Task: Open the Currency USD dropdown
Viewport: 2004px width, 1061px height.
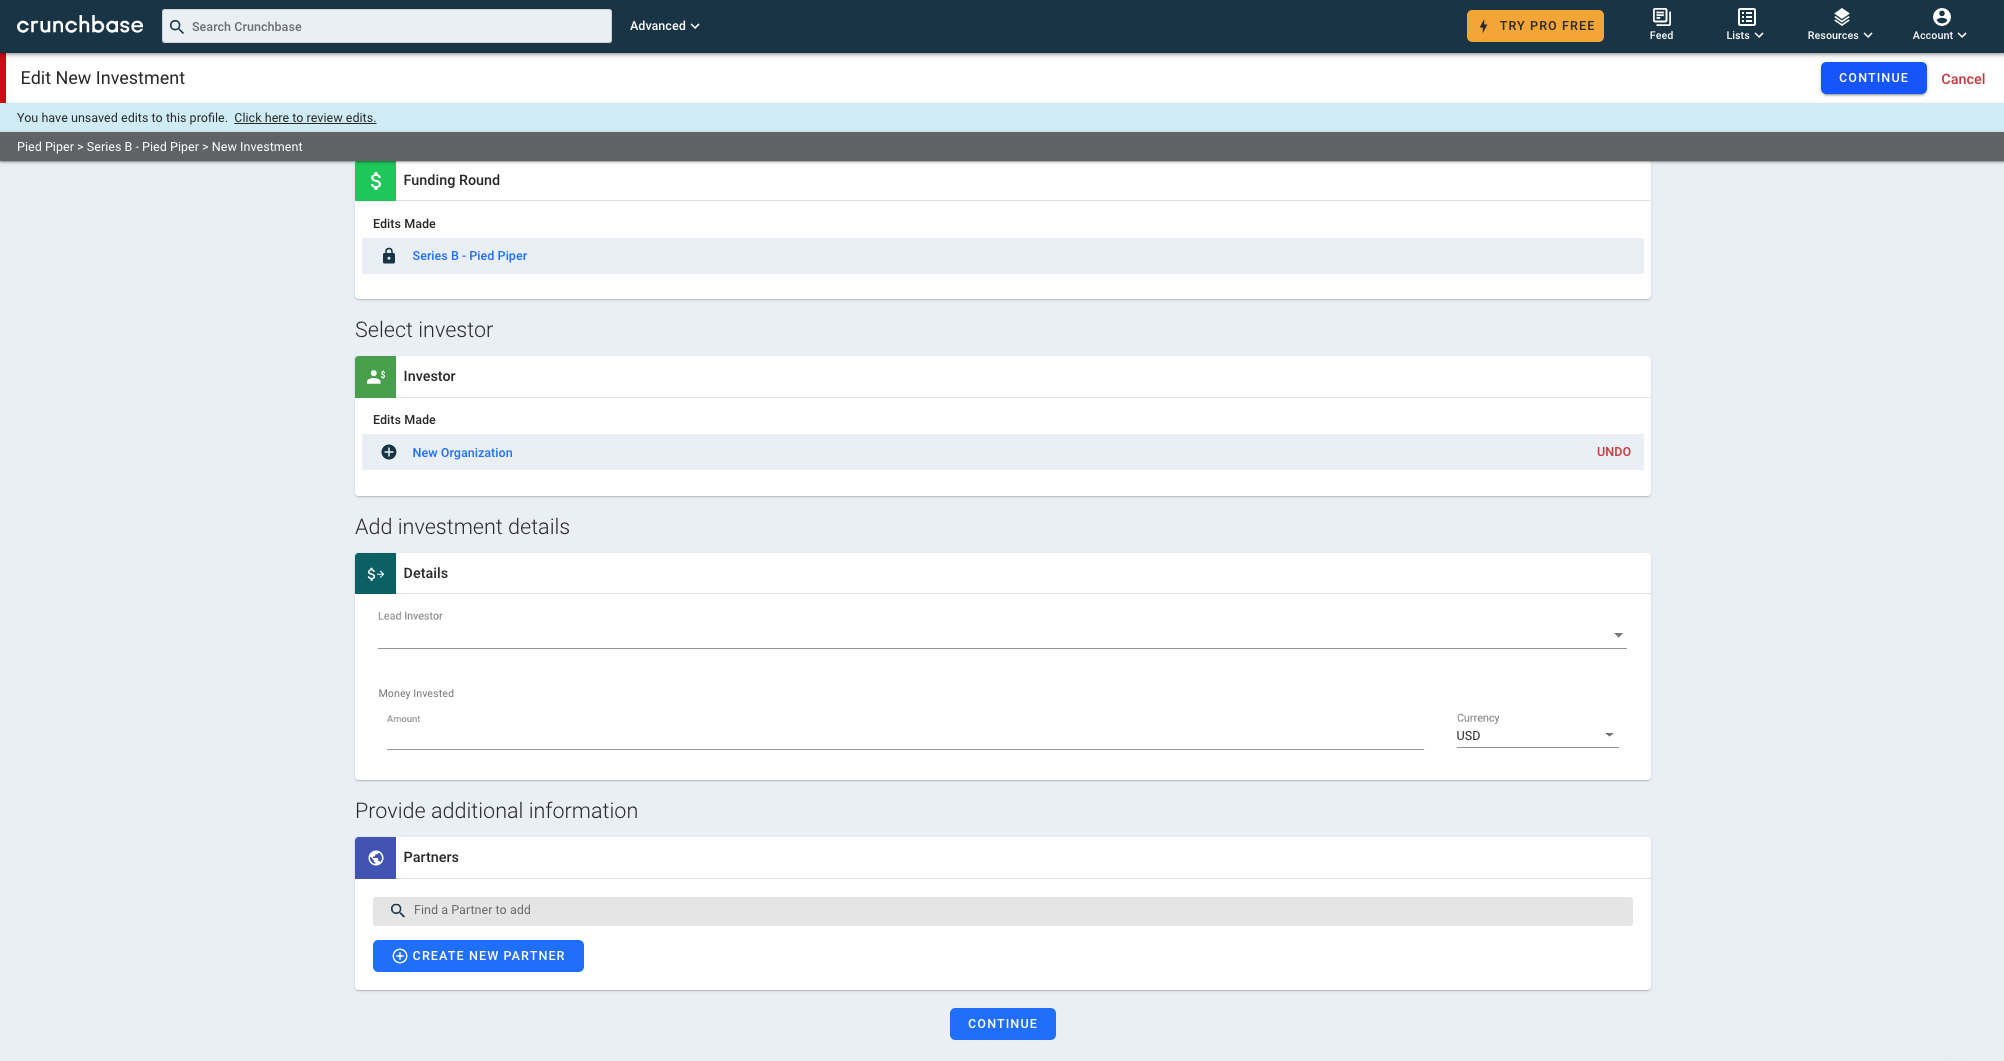Action: point(1536,735)
